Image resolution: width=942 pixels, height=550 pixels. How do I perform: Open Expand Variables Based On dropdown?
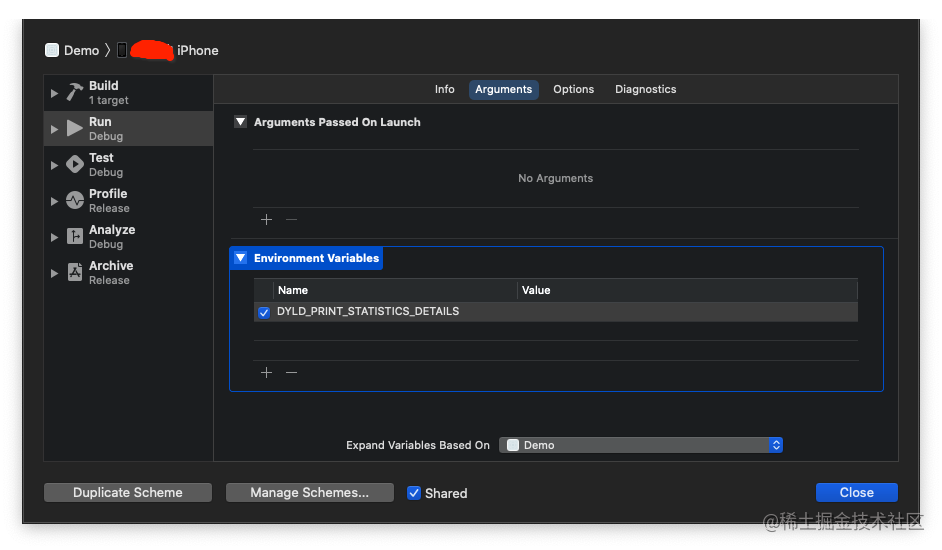pos(641,445)
